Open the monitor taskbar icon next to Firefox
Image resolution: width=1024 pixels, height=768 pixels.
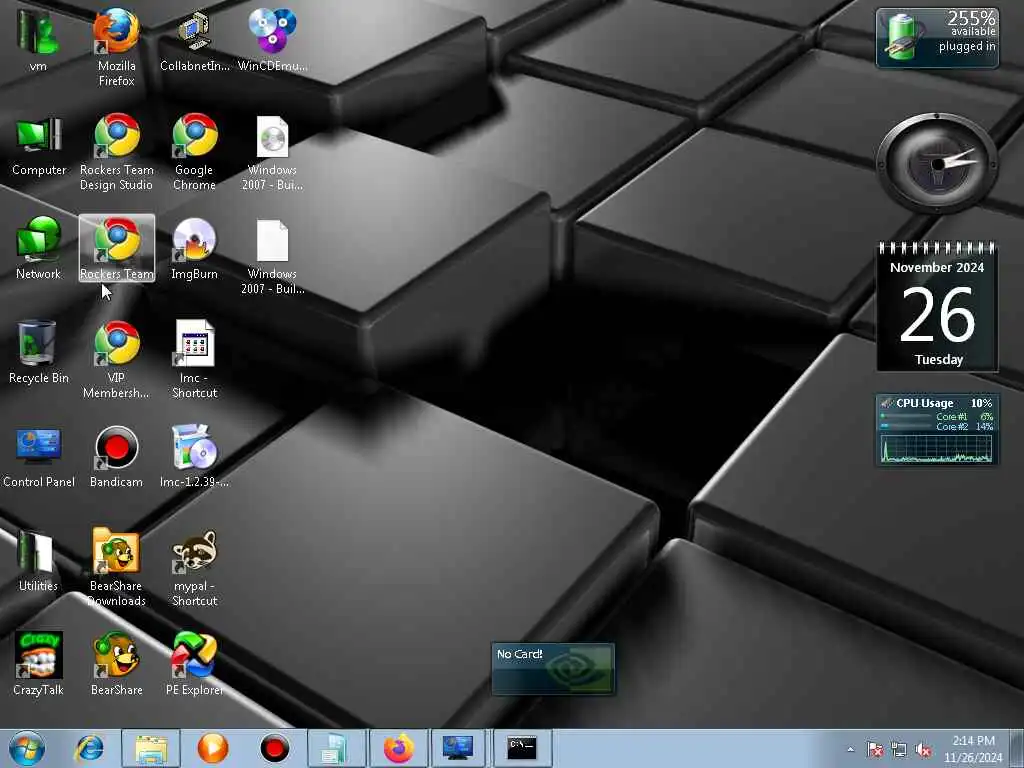[458, 748]
